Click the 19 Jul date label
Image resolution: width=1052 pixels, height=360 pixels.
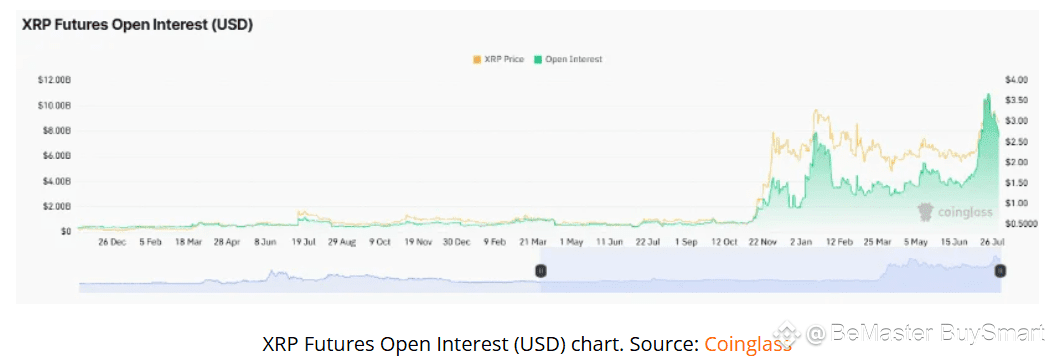(304, 241)
